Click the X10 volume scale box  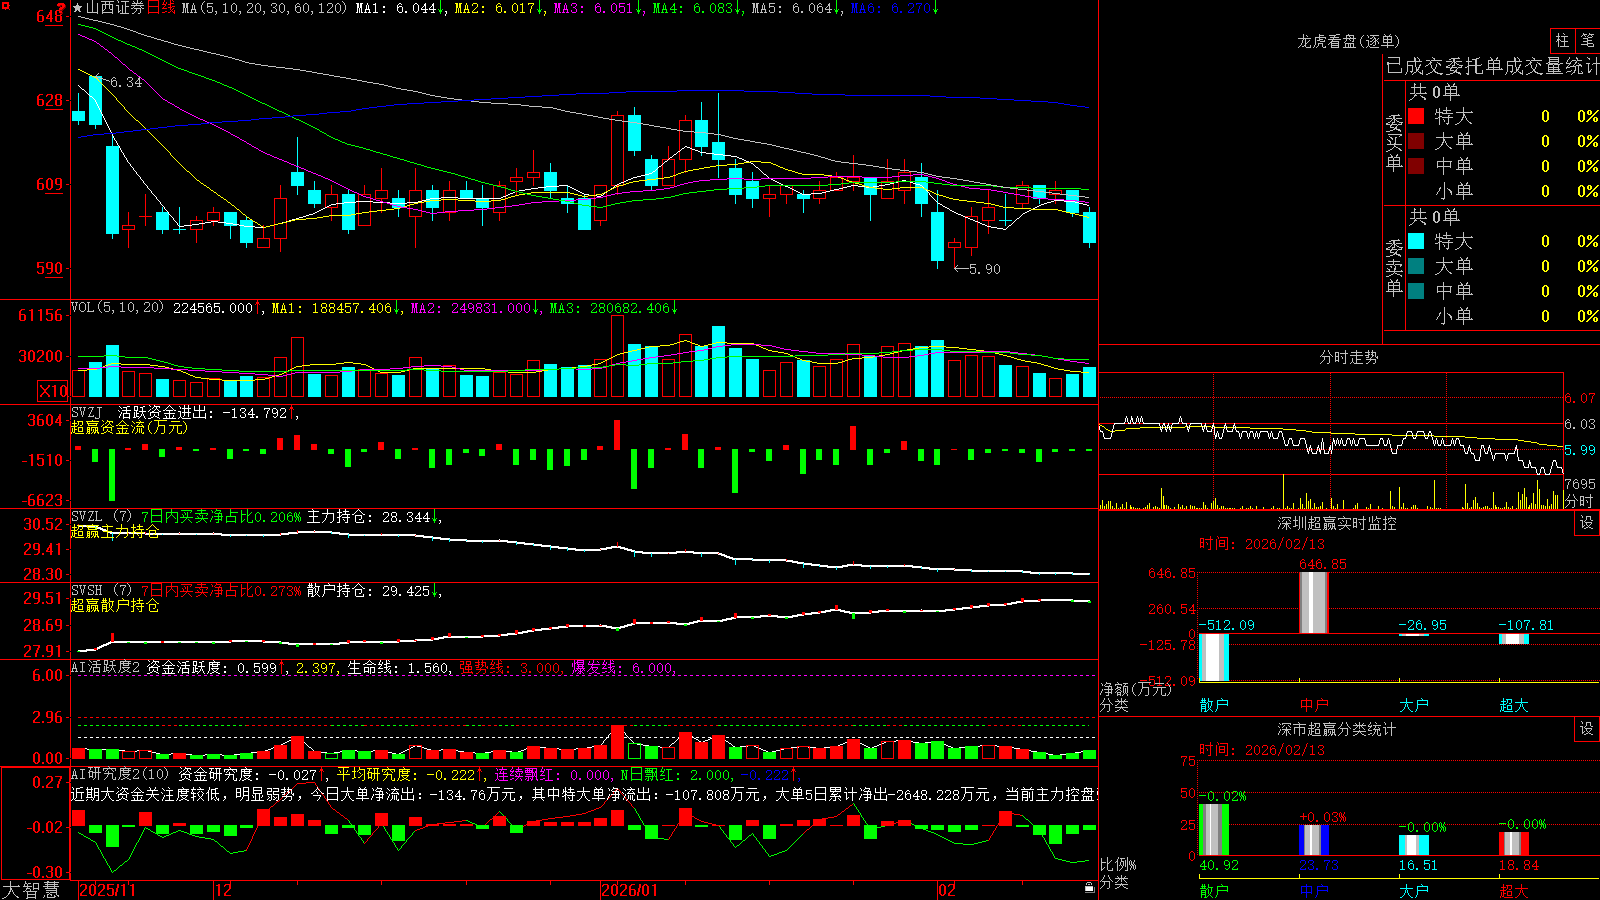tap(53, 391)
